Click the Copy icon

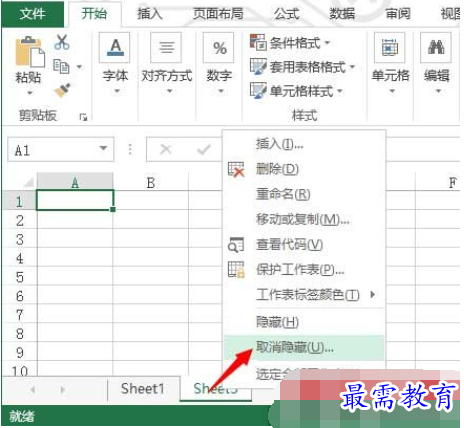[61, 66]
